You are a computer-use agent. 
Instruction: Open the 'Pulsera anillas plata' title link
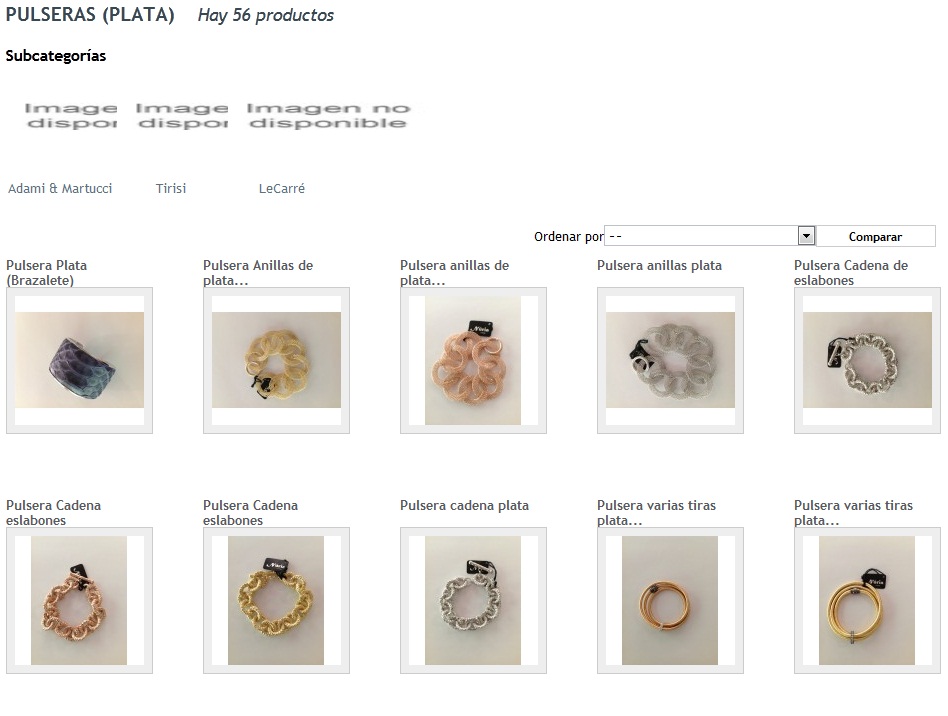(659, 265)
